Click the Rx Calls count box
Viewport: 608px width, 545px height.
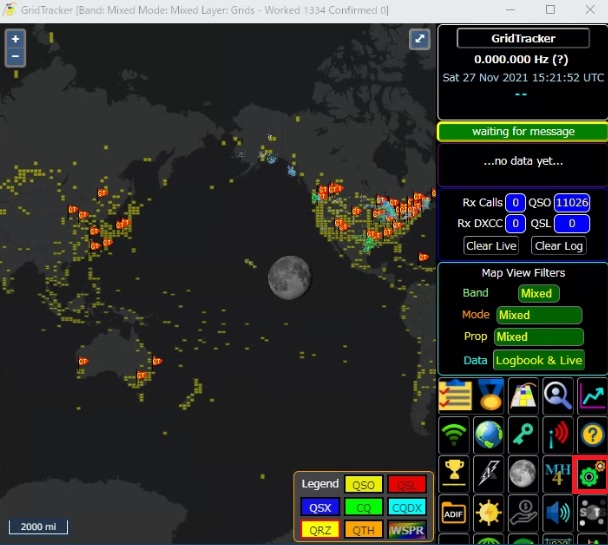click(515, 203)
